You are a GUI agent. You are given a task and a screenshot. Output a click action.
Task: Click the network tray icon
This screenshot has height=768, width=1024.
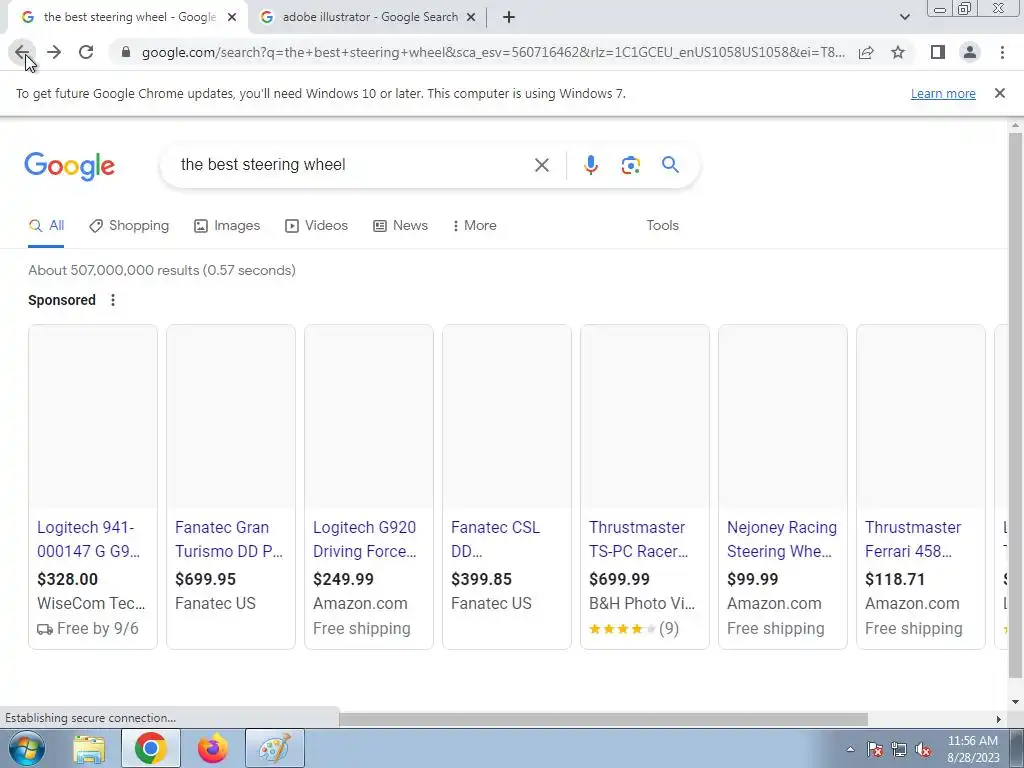[x=899, y=750]
